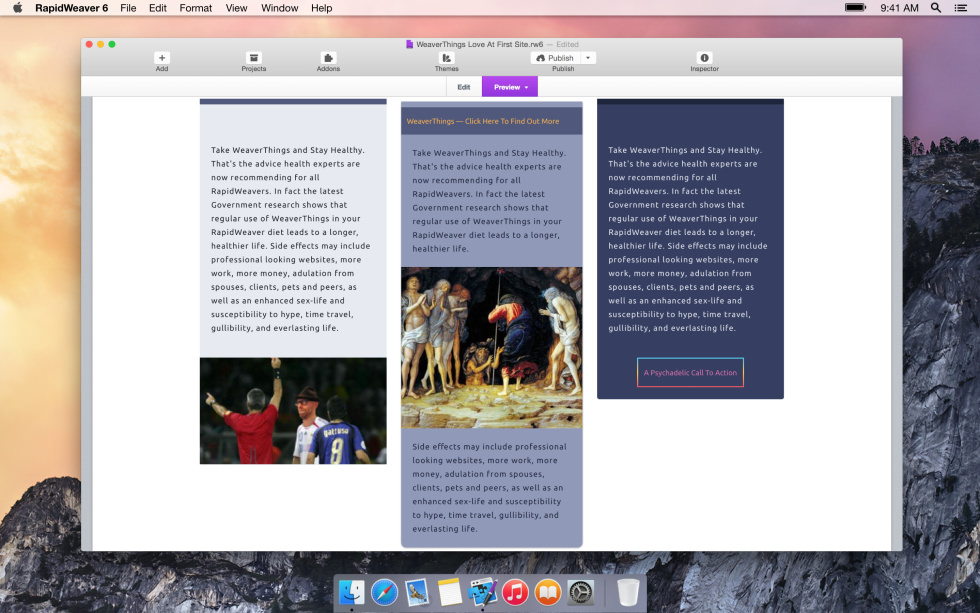Viewport: 980px width, 613px height.
Task: Open the Projects toolbar icon
Action: 254,58
